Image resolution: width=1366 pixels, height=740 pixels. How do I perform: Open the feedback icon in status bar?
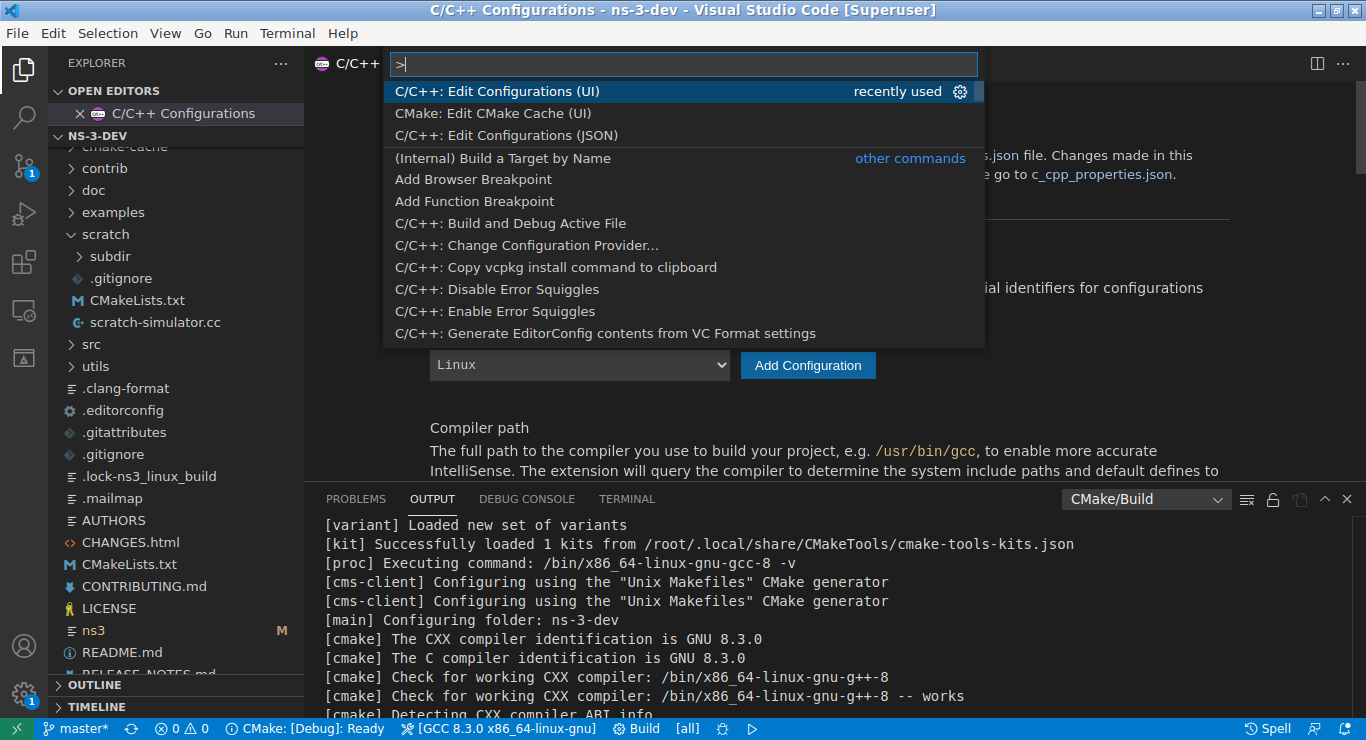(1315, 729)
